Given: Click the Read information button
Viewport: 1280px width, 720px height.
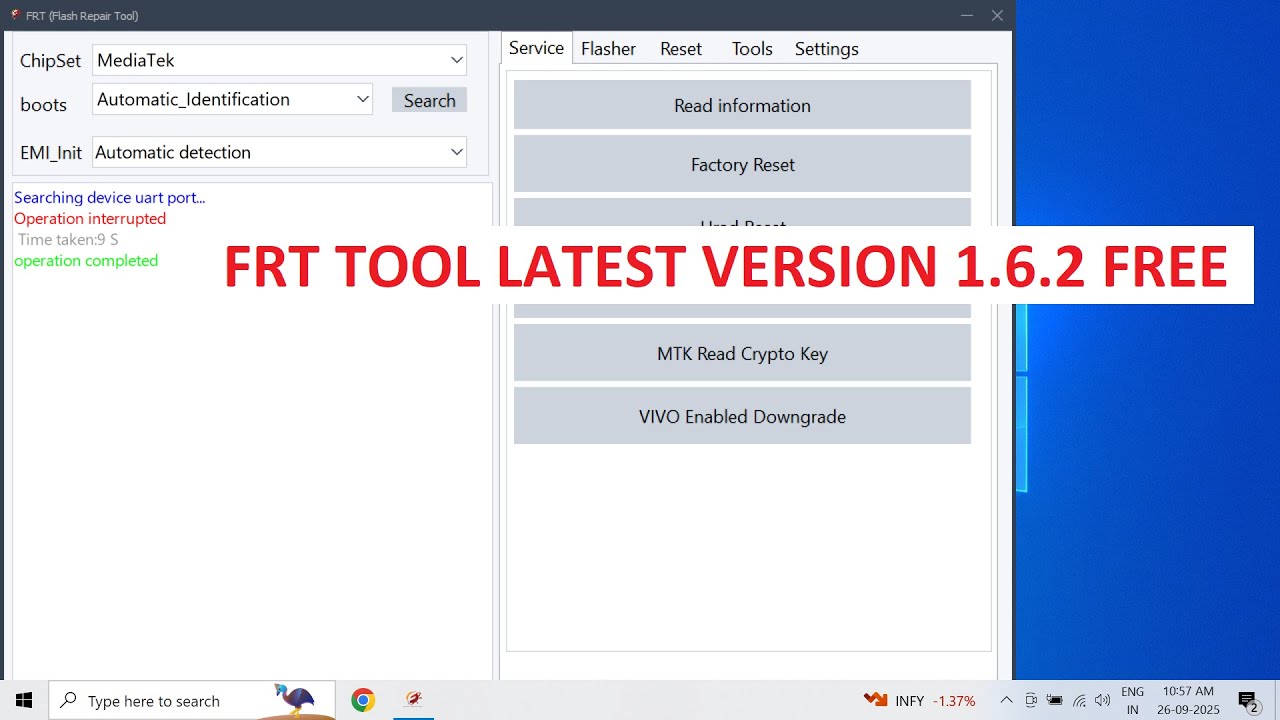Looking at the screenshot, I should 742,105.
